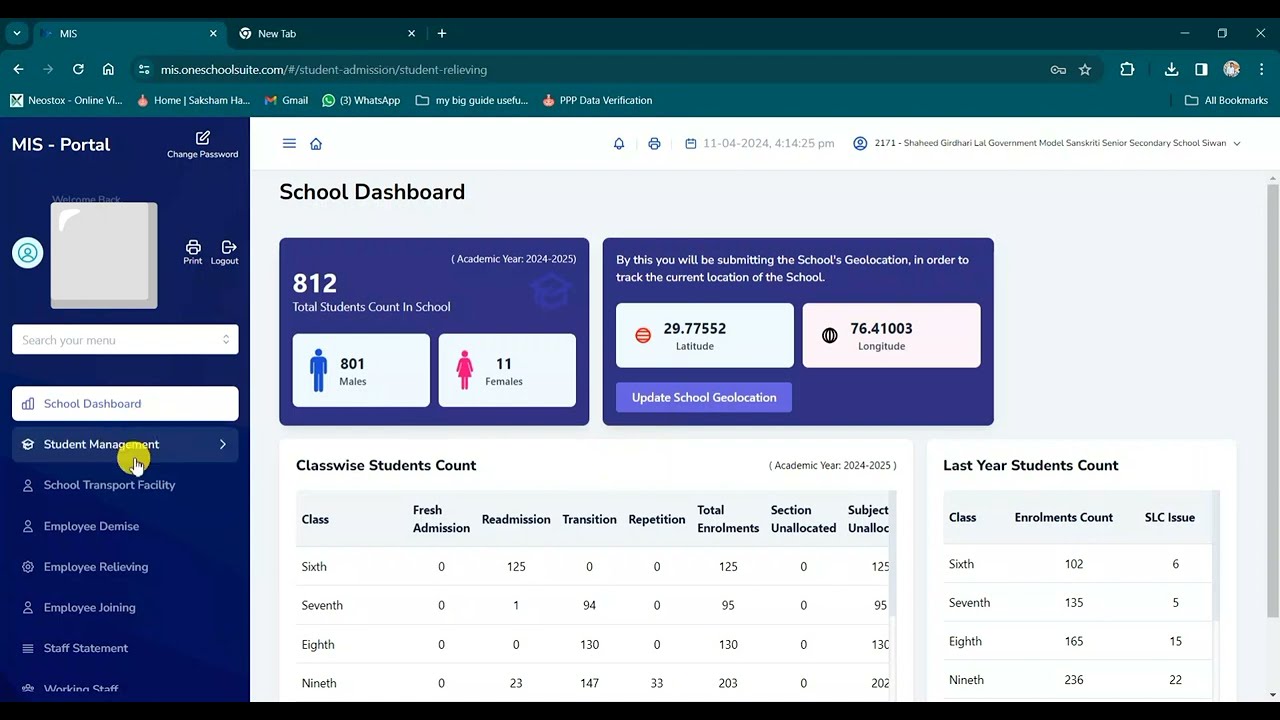The image size is (1280, 720).
Task: Open Gmail bookmark
Action: 286,100
